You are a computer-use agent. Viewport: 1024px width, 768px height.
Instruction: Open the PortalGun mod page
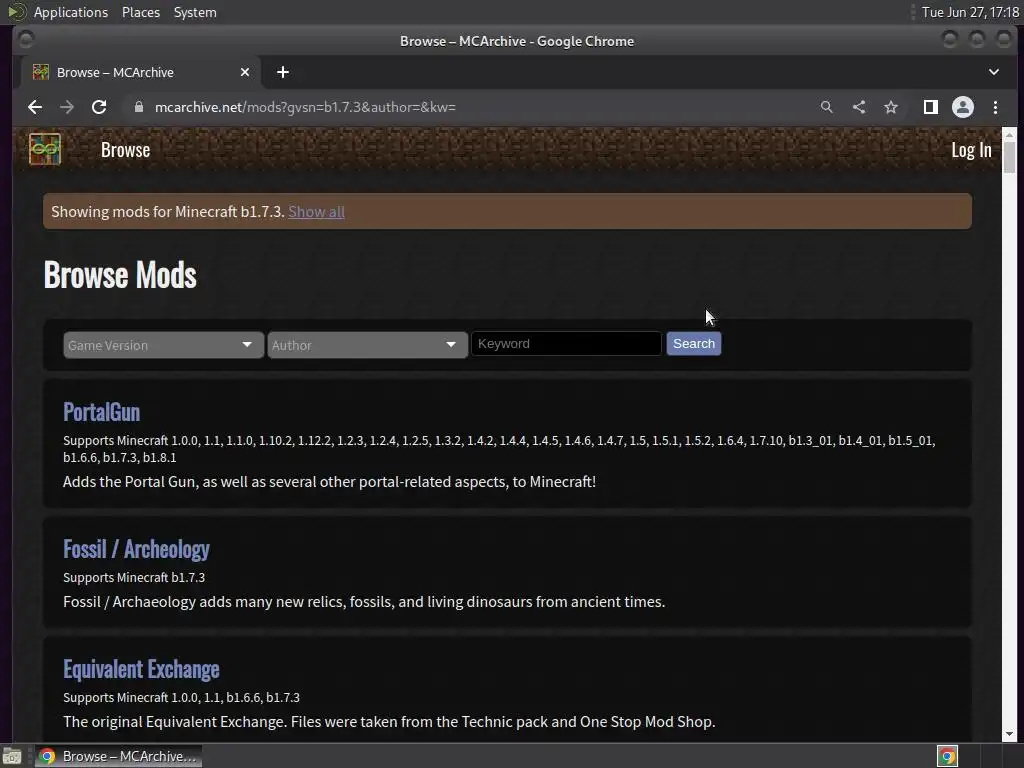(101, 412)
